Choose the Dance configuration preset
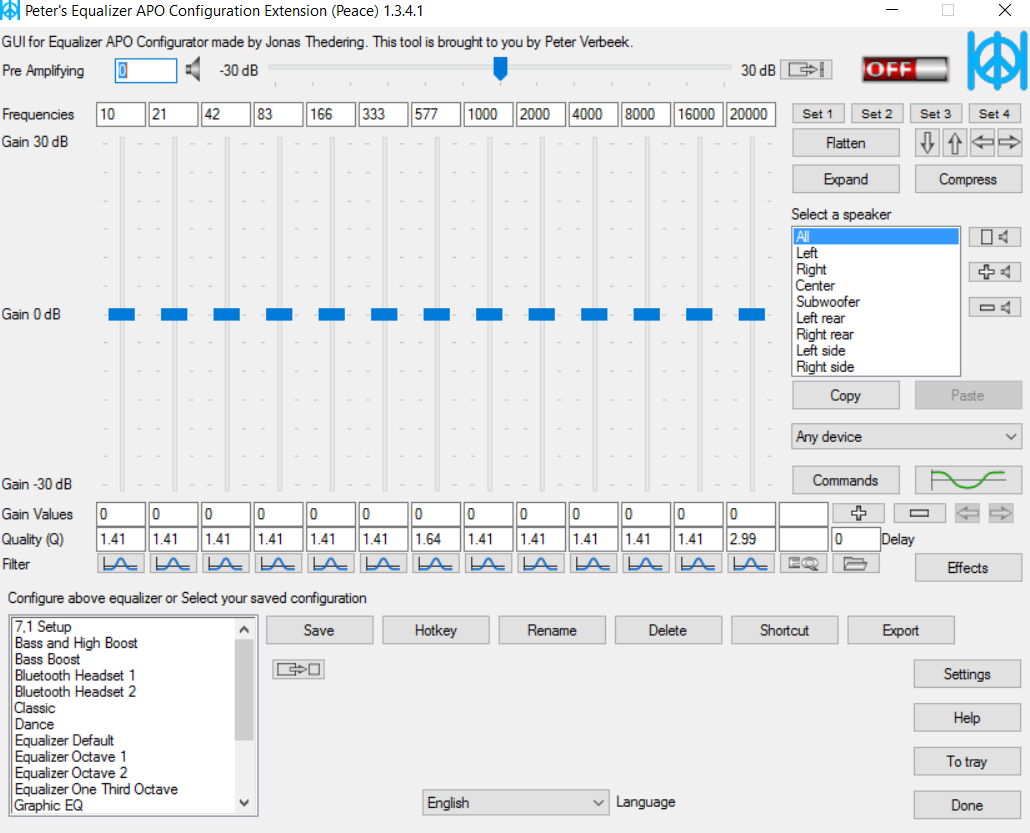The width and height of the screenshot is (1030, 833). 35,724
